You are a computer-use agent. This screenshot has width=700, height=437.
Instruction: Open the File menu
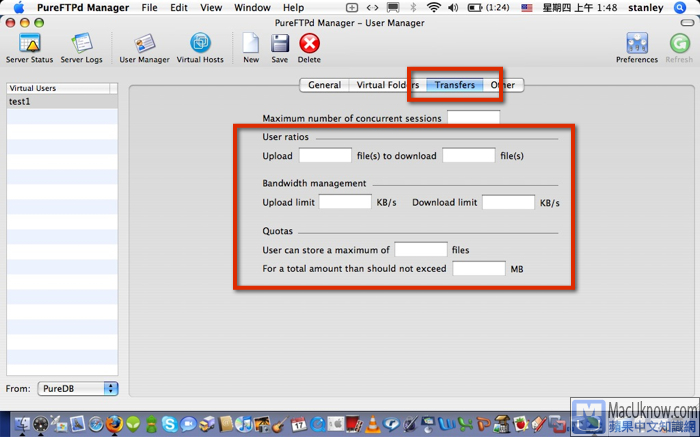point(149,8)
